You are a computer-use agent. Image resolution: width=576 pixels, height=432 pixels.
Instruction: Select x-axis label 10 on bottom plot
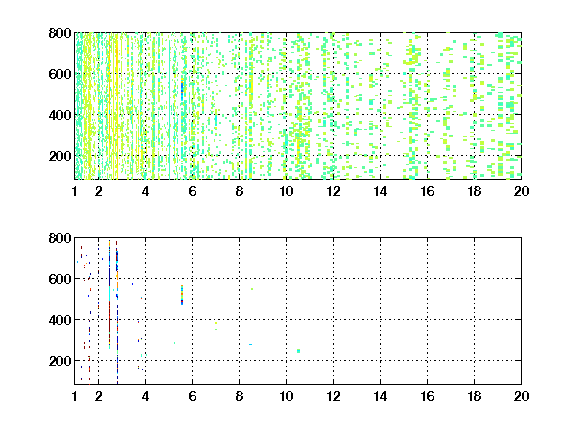286,396
